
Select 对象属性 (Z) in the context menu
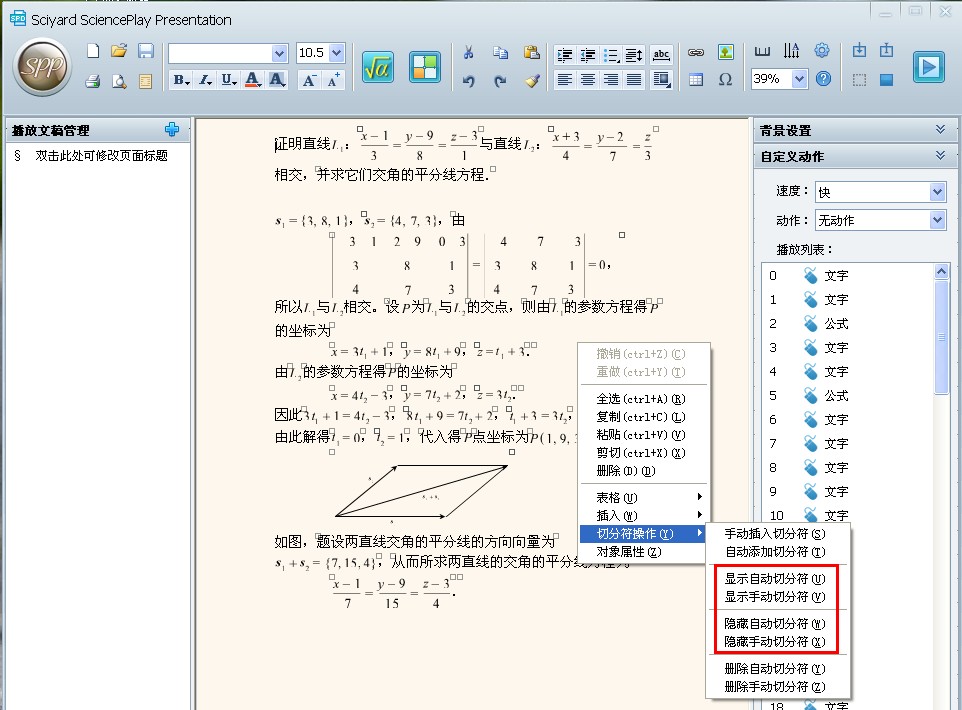point(642,552)
